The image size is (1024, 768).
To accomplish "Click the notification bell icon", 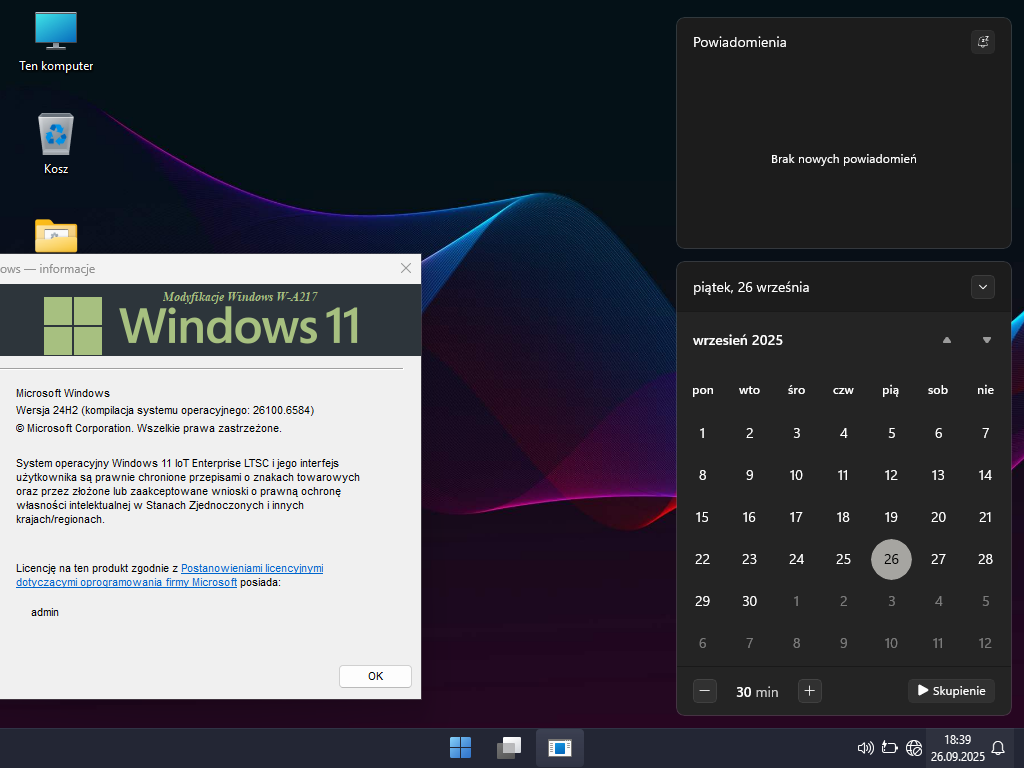I will pyautogui.click(x=998, y=747).
